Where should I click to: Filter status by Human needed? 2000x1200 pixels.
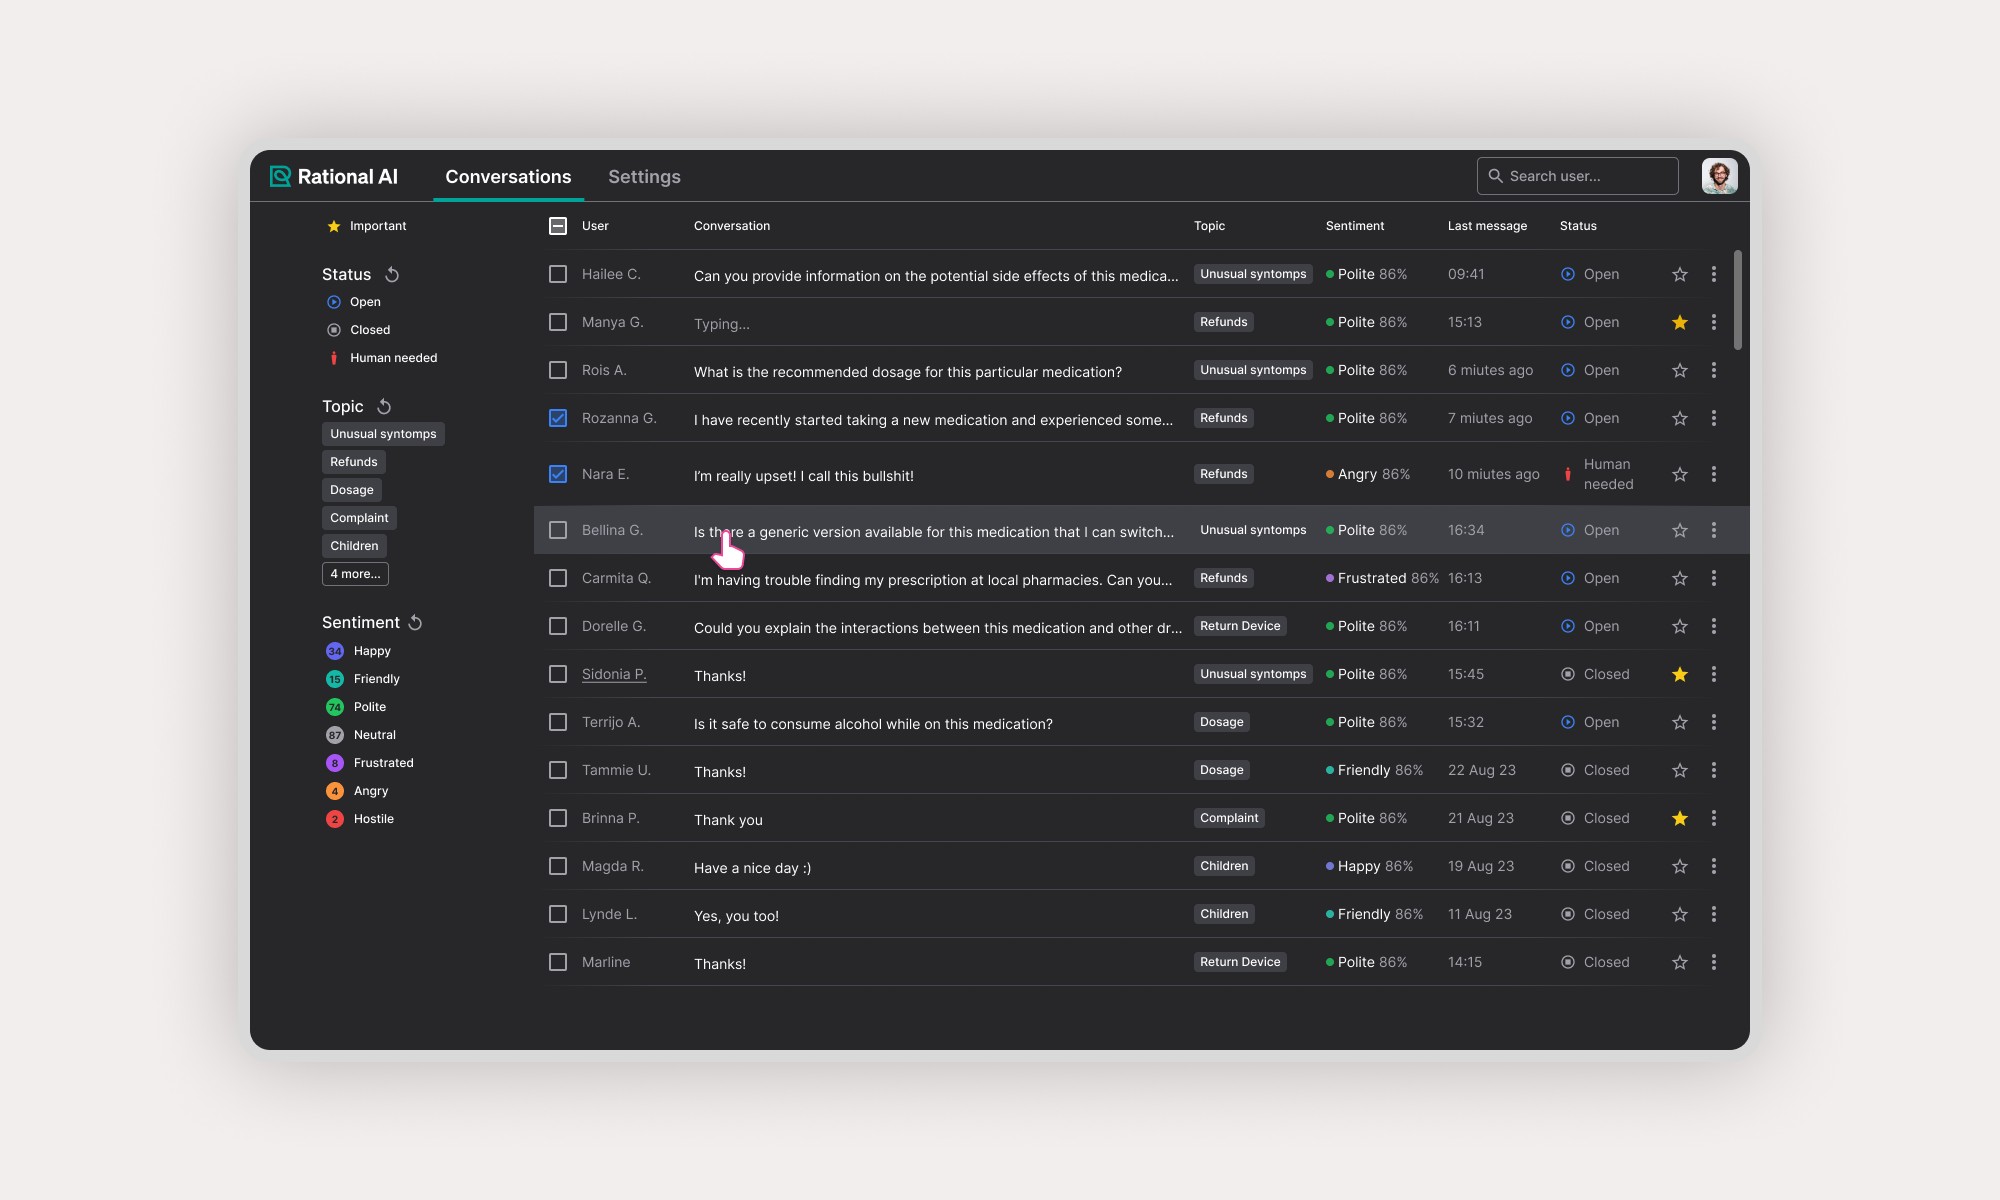pos(382,358)
